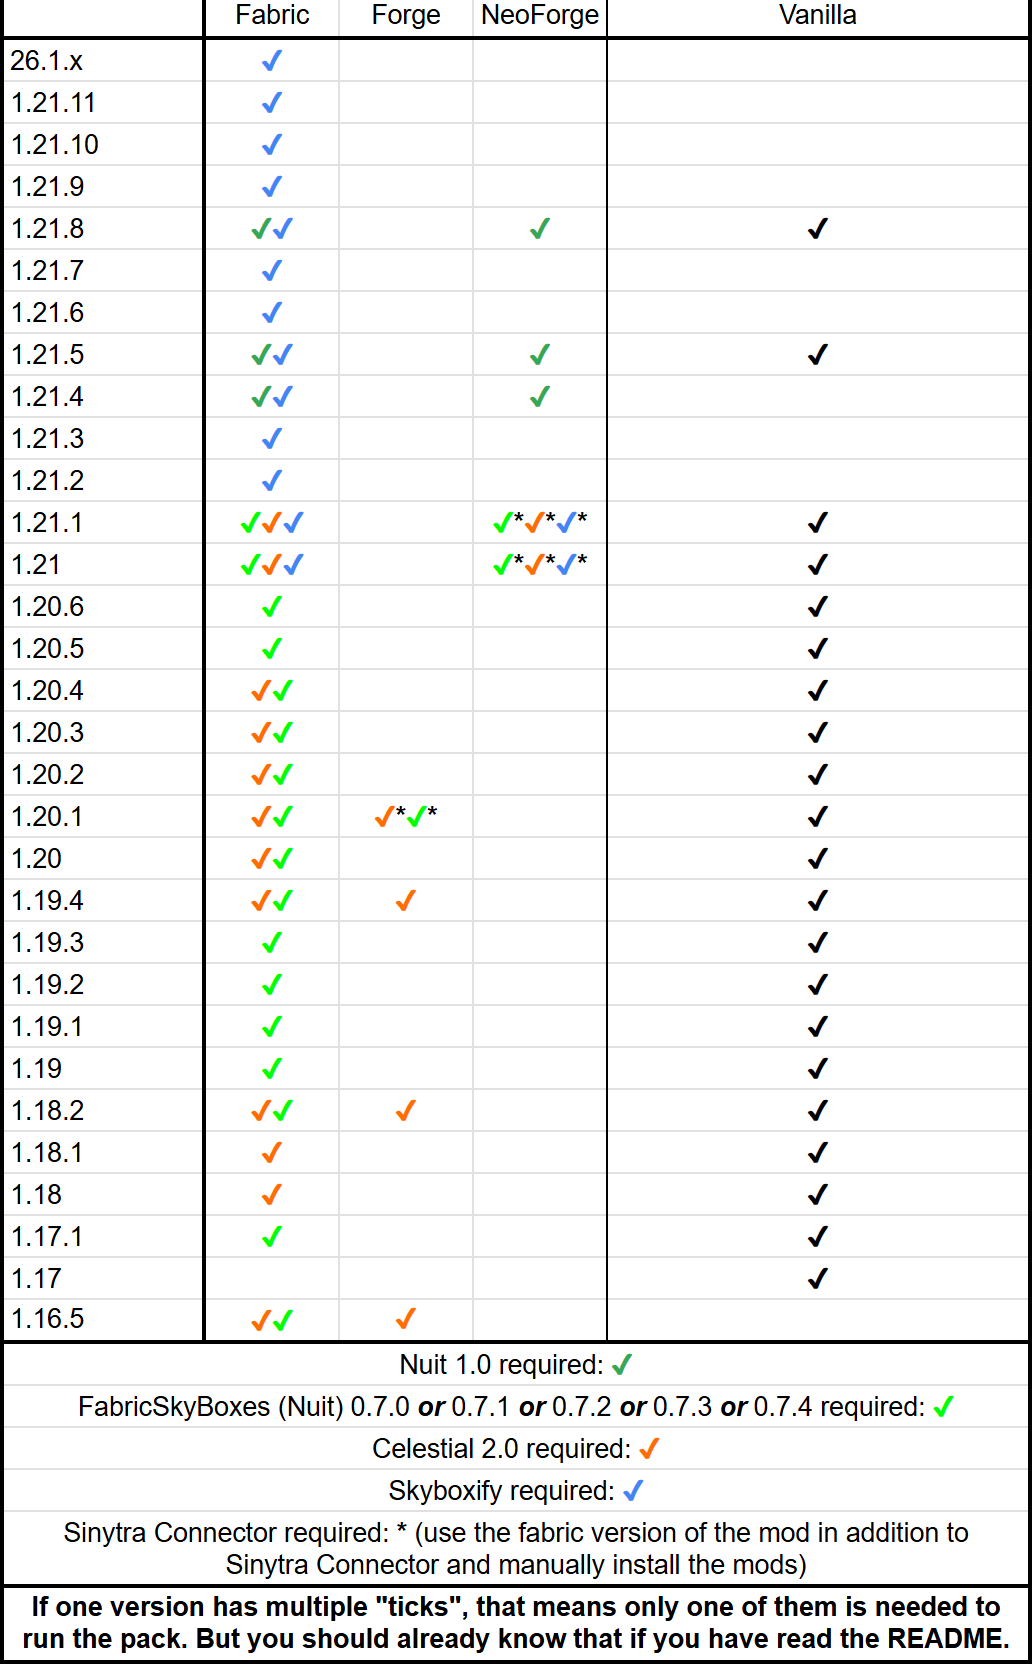Viewport: 1032px width, 1664px height.
Task: Click the Forge orange tick for 1.18.2
Action: [406, 1111]
